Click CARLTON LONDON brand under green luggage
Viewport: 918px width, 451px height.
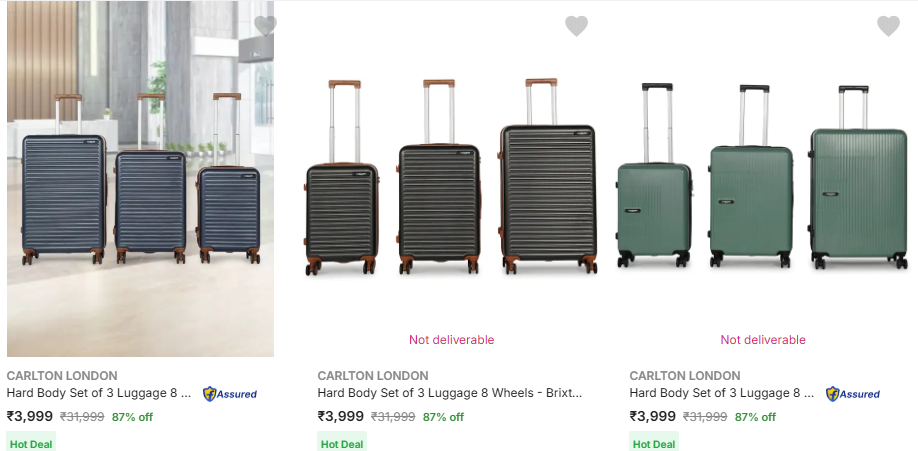[x=685, y=376]
